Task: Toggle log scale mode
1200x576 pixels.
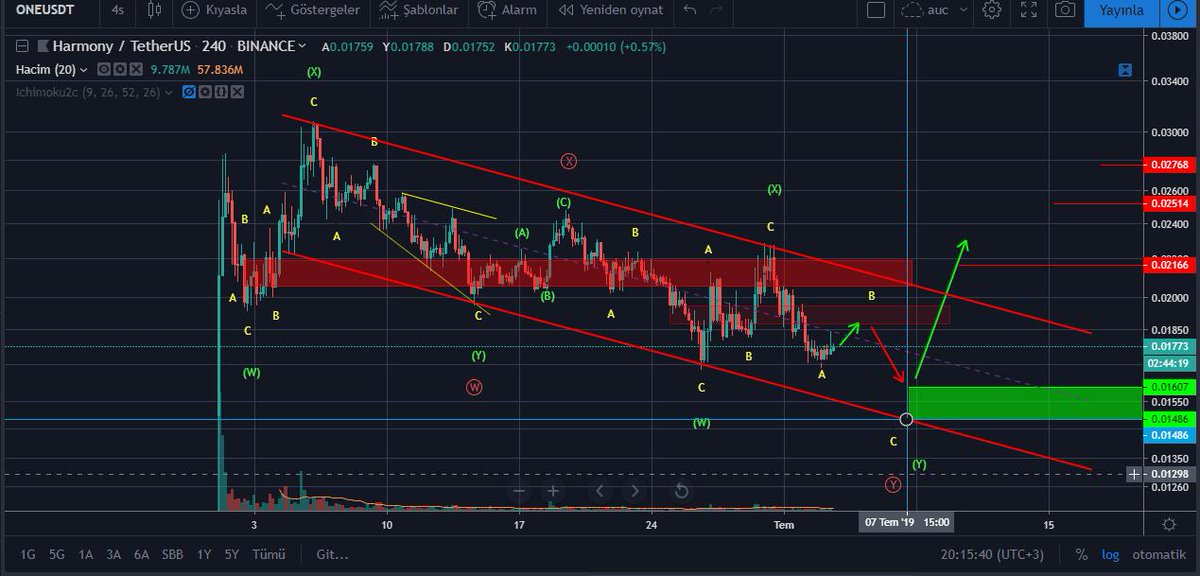Action: 1110,553
